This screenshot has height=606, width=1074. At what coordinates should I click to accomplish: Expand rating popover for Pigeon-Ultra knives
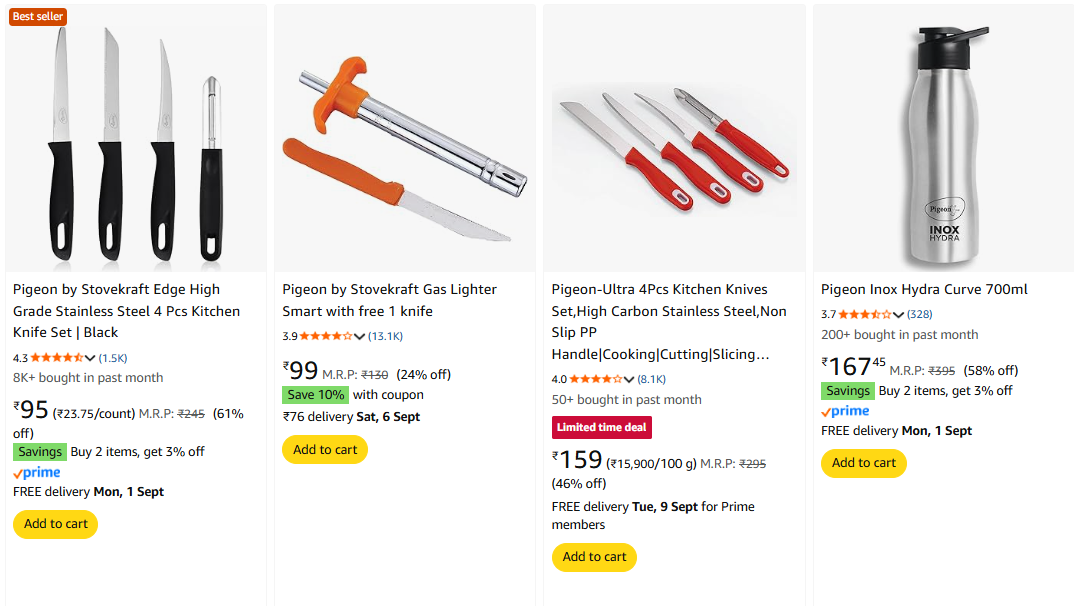[x=629, y=380]
